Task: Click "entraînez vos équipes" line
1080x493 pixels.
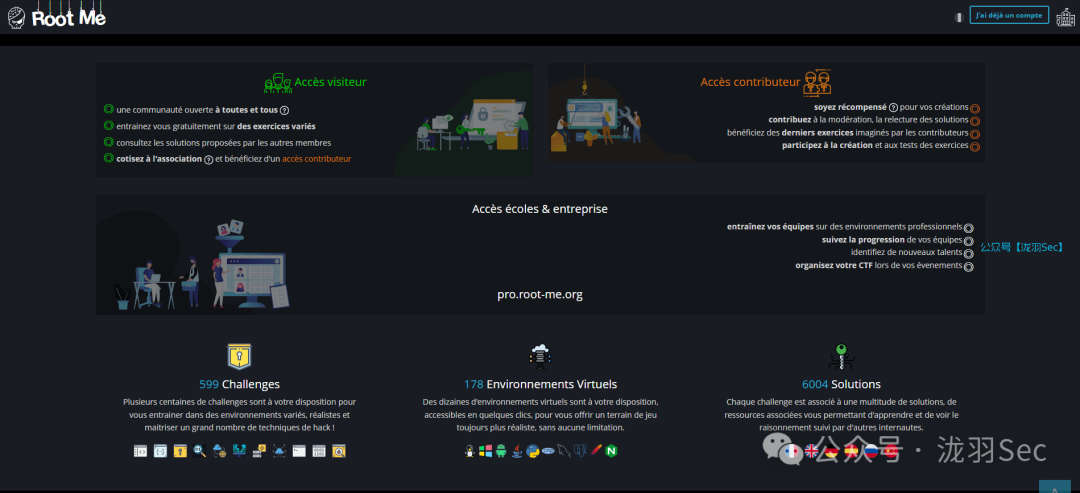Action: [844, 227]
